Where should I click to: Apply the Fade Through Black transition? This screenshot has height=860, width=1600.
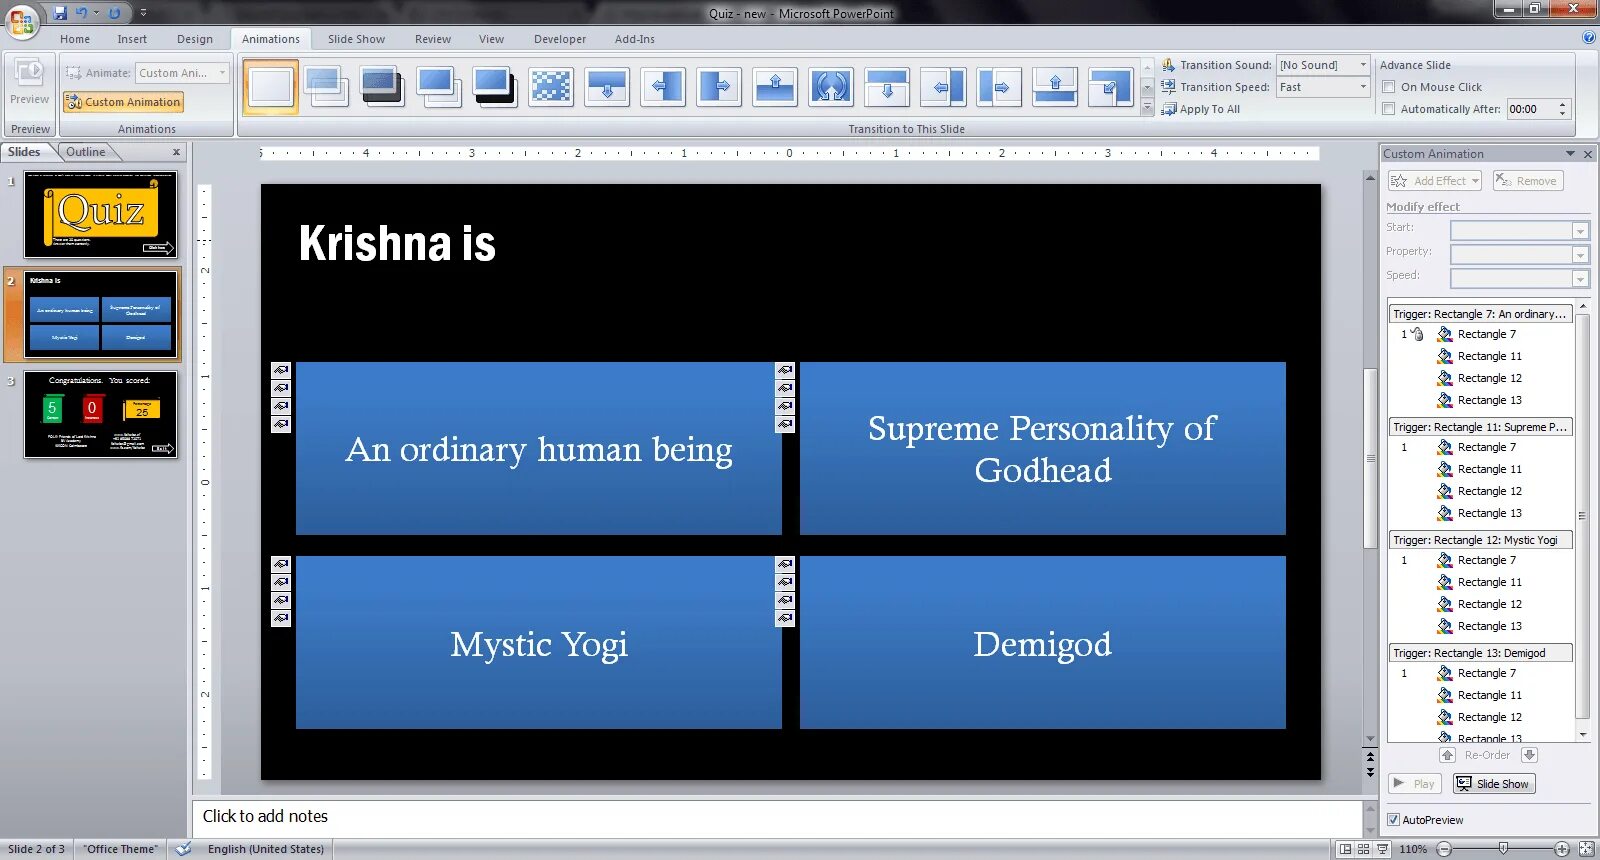pyautogui.click(x=382, y=87)
